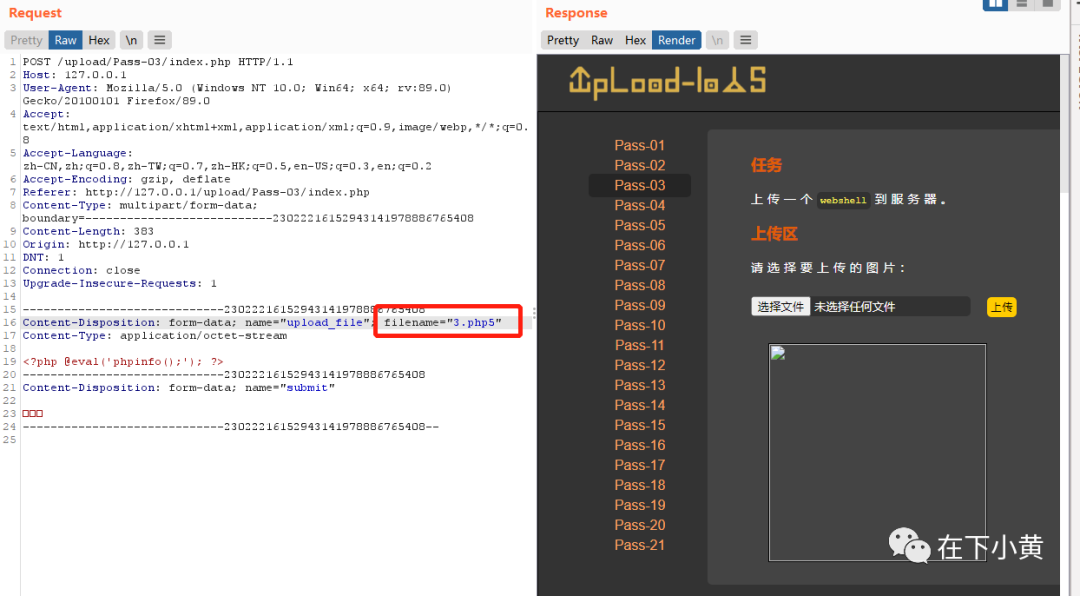
Task: Open Pass-08 challenge link
Action: 639,285
